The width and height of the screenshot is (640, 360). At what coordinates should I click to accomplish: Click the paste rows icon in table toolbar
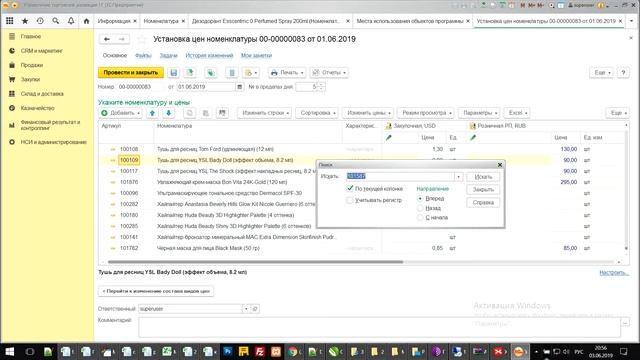coord(206,113)
